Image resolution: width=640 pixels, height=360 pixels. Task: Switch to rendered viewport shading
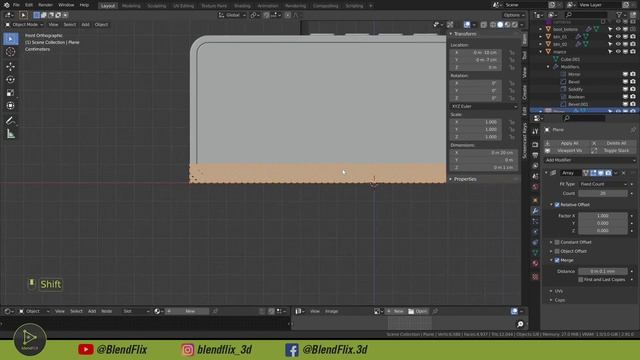tap(515, 25)
